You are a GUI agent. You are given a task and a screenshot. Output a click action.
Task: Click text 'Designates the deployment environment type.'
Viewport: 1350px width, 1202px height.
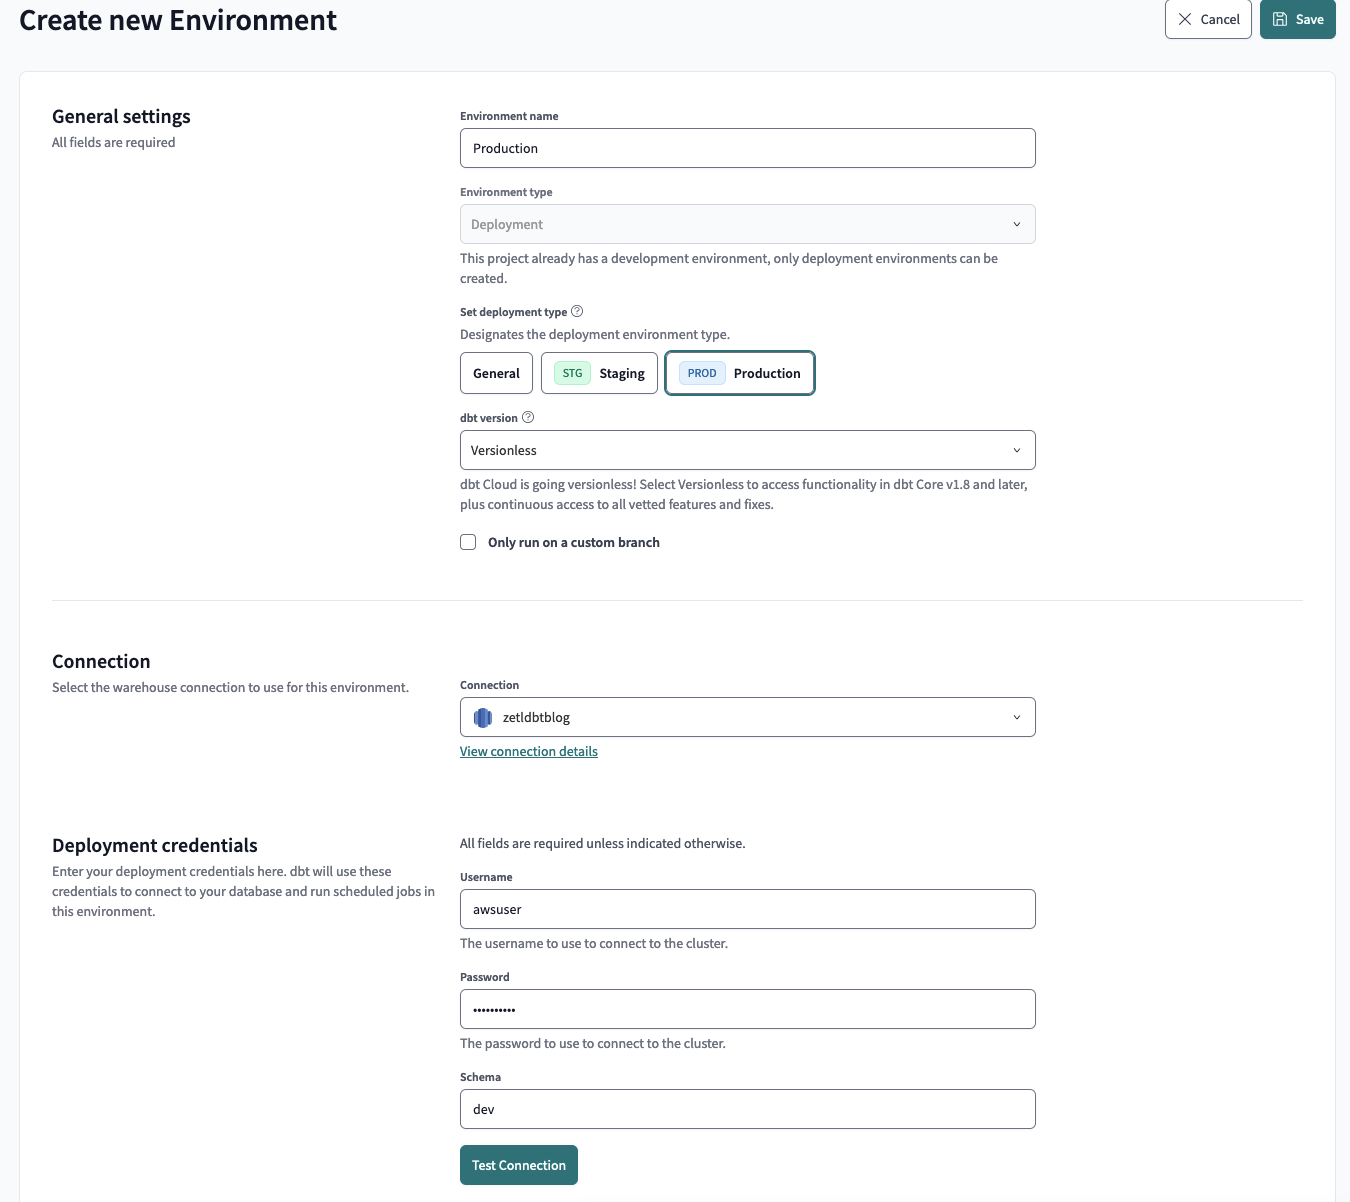[595, 334]
